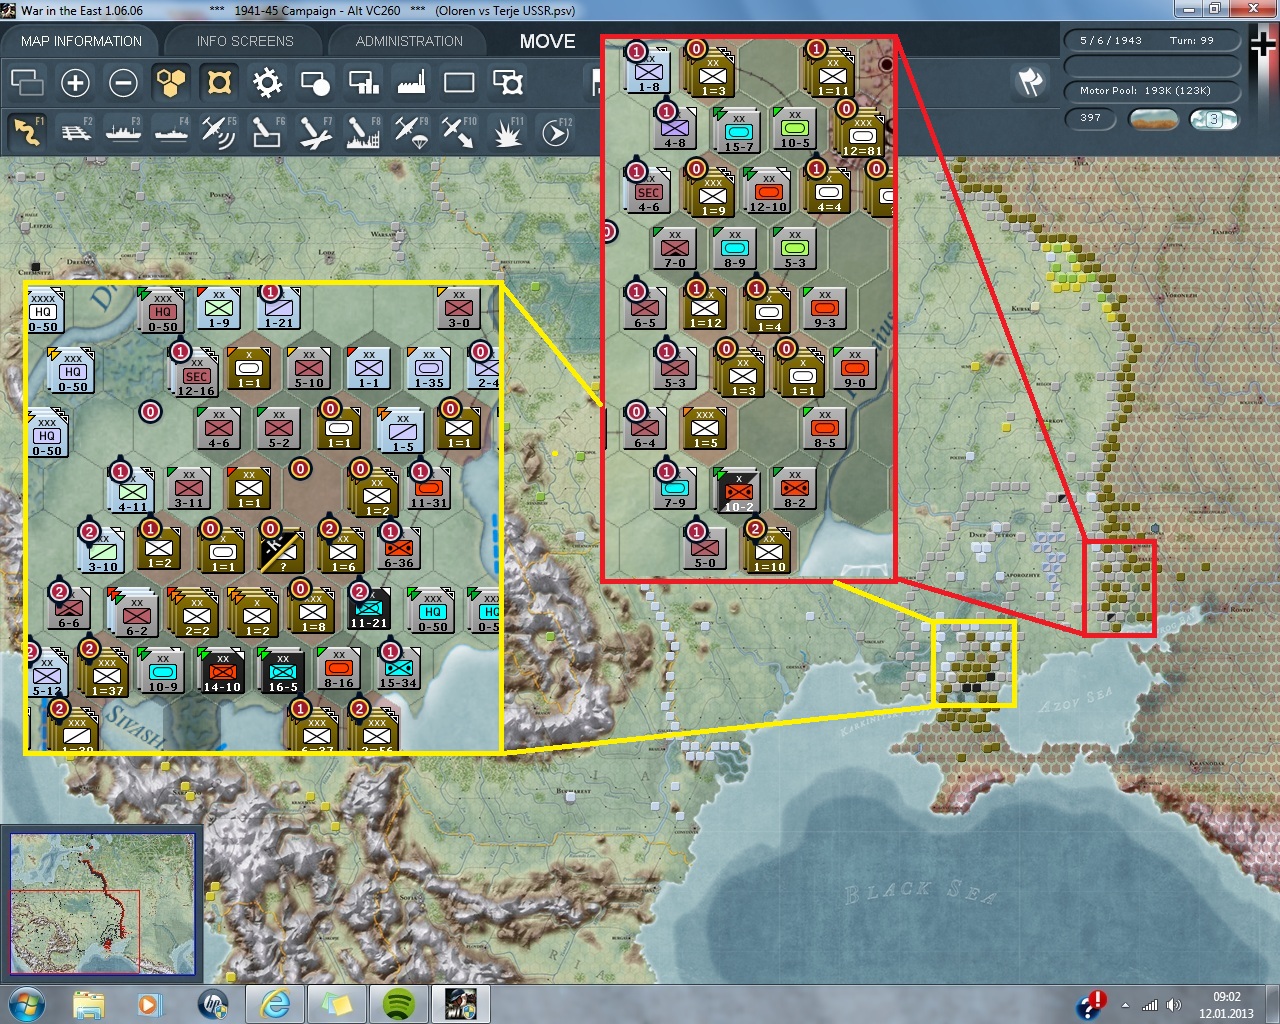Click the Motor Pool 193K readout
1280x1024 pixels.
1151,91
